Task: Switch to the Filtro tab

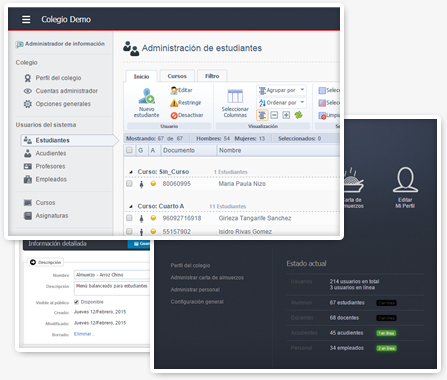Action: [x=212, y=76]
